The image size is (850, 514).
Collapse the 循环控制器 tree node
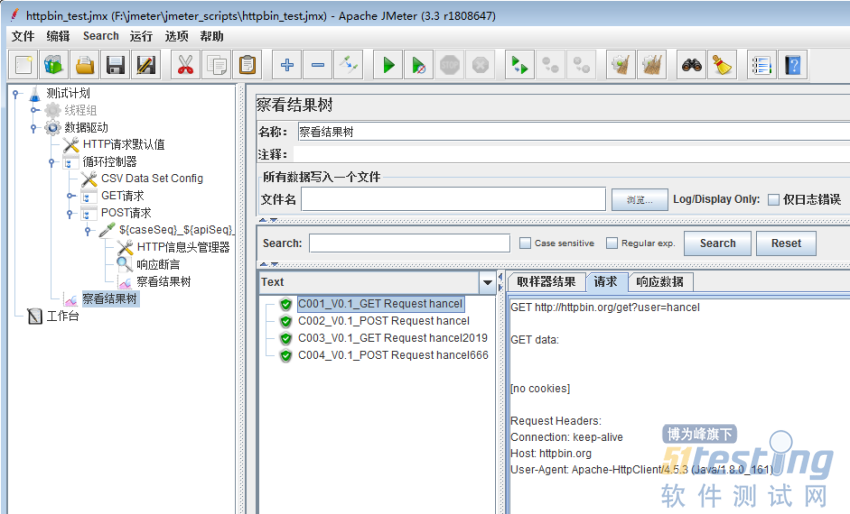click(51, 162)
